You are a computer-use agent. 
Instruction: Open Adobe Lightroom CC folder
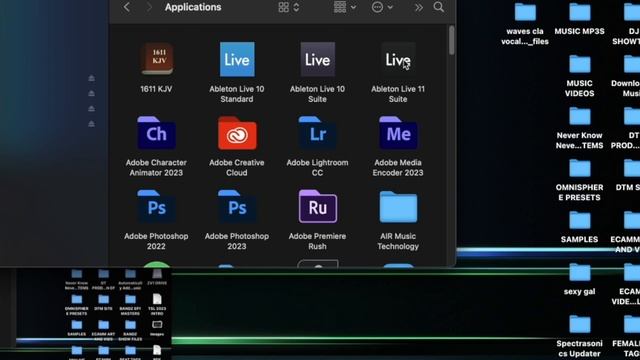point(318,133)
